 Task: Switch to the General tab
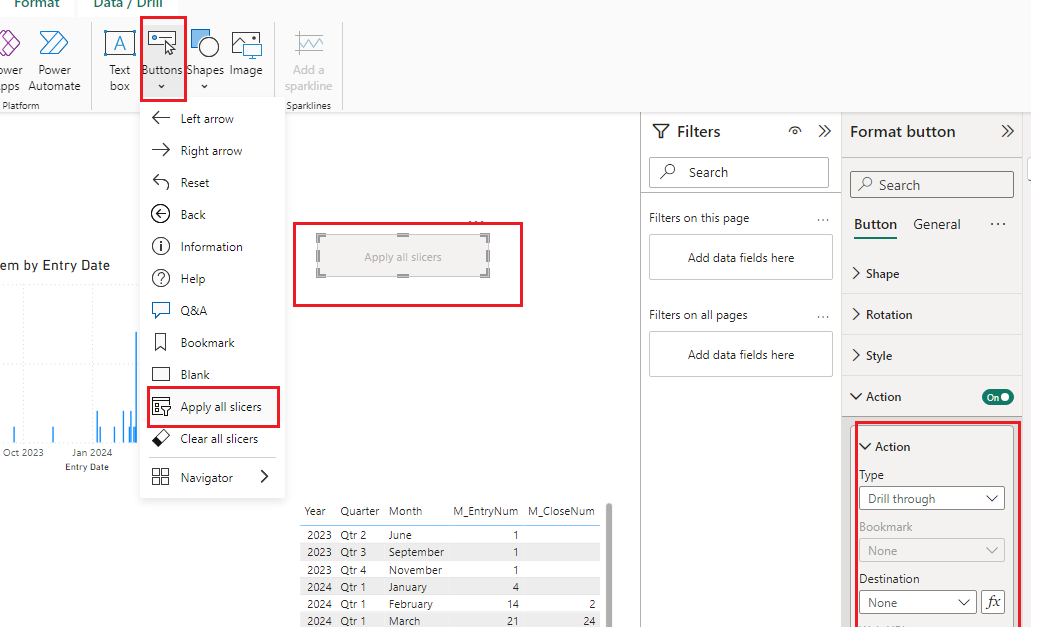coord(937,225)
